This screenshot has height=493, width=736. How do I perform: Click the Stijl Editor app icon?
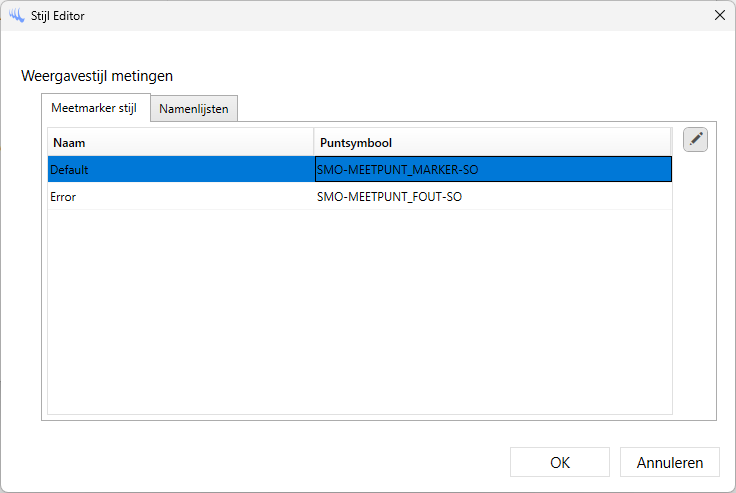(x=16, y=15)
